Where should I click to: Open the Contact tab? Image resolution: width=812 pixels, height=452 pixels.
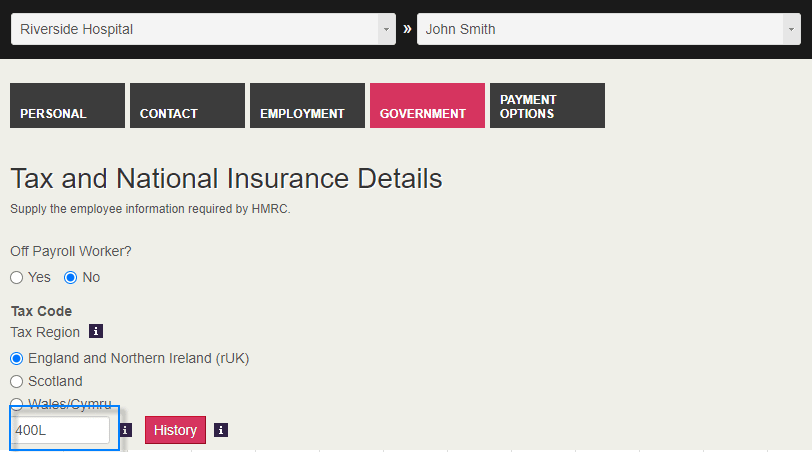(187, 106)
